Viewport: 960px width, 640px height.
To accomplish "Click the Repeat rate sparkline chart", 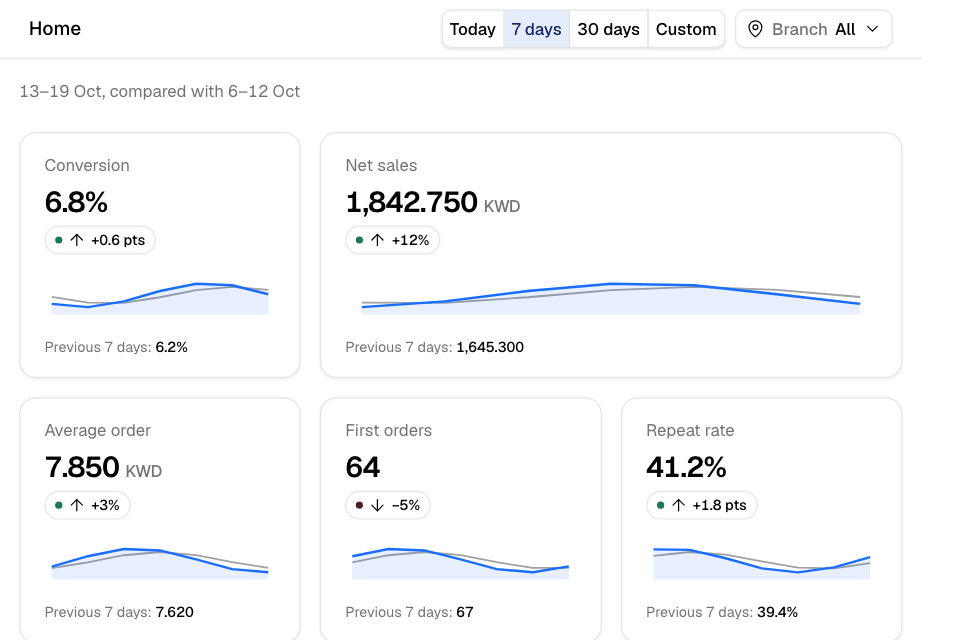I will [762, 563].
